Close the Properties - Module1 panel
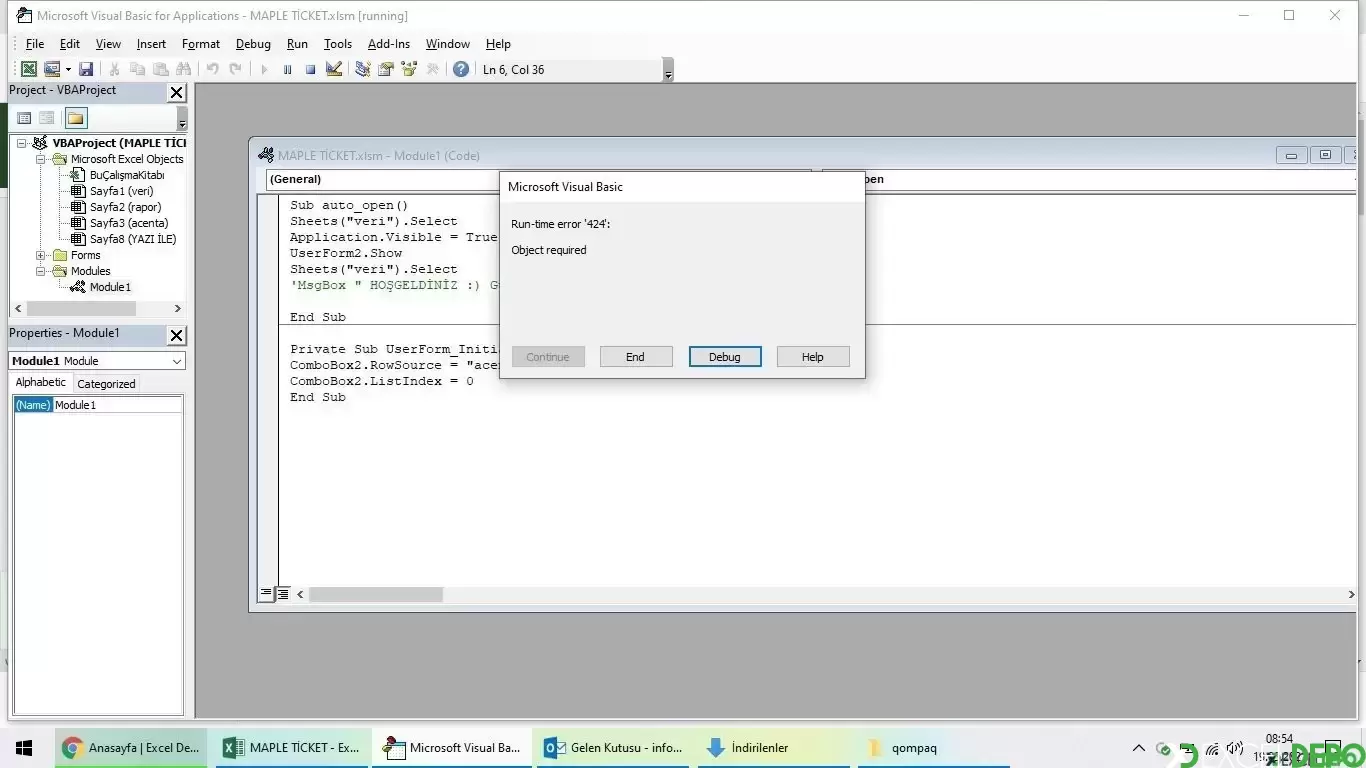Viewport: 1366px width, 768px height. 176,335
